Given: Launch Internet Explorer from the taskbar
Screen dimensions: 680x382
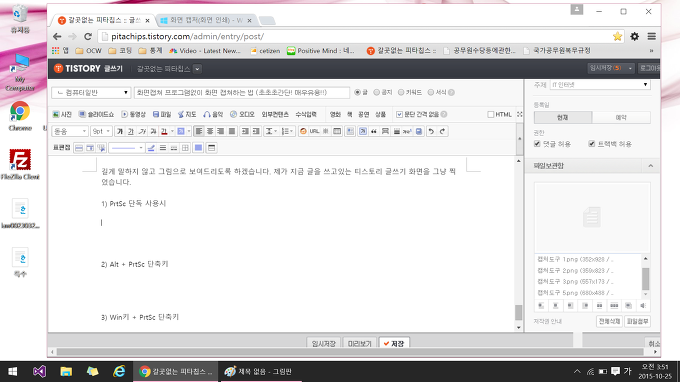Looking at the screenshot, I should (x=119, y=372).
